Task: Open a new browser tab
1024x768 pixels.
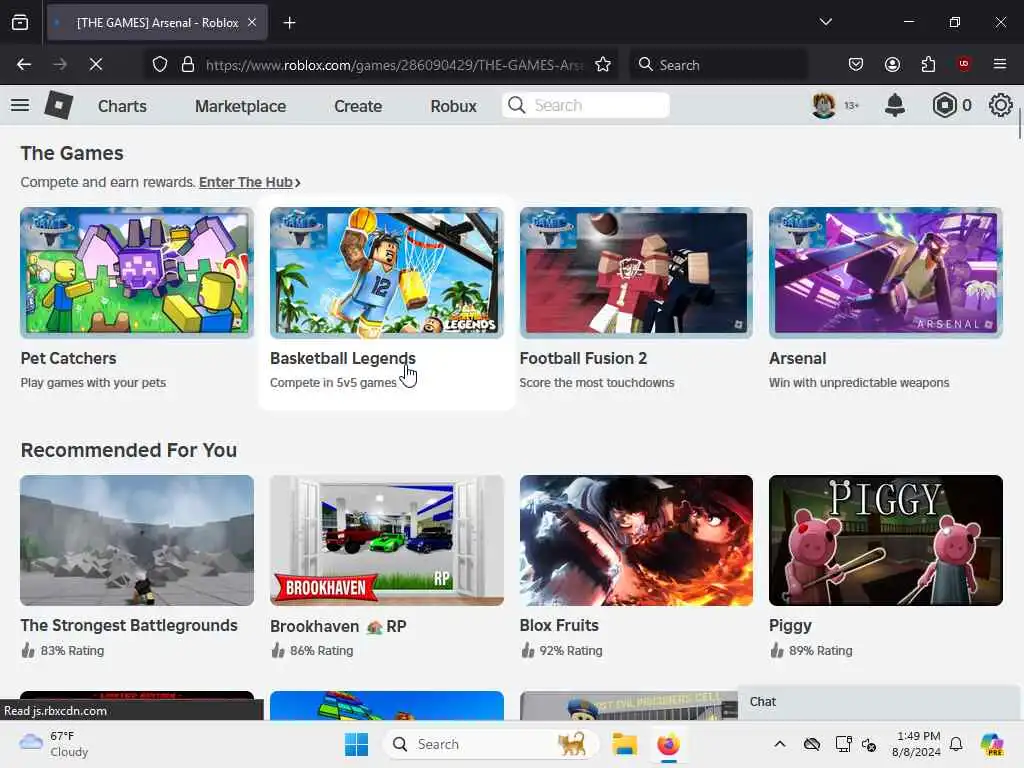Action: pyautogui.click(x=289, y=23)
